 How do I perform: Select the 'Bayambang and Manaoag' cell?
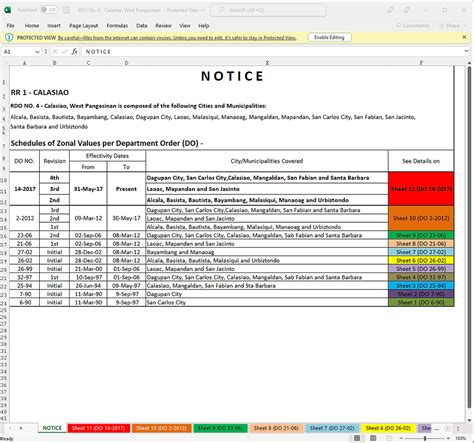[x=267, y=252]
